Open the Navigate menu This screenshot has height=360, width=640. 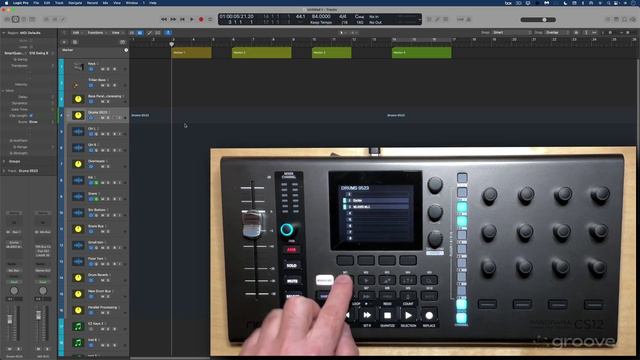(x=75, y=3)
